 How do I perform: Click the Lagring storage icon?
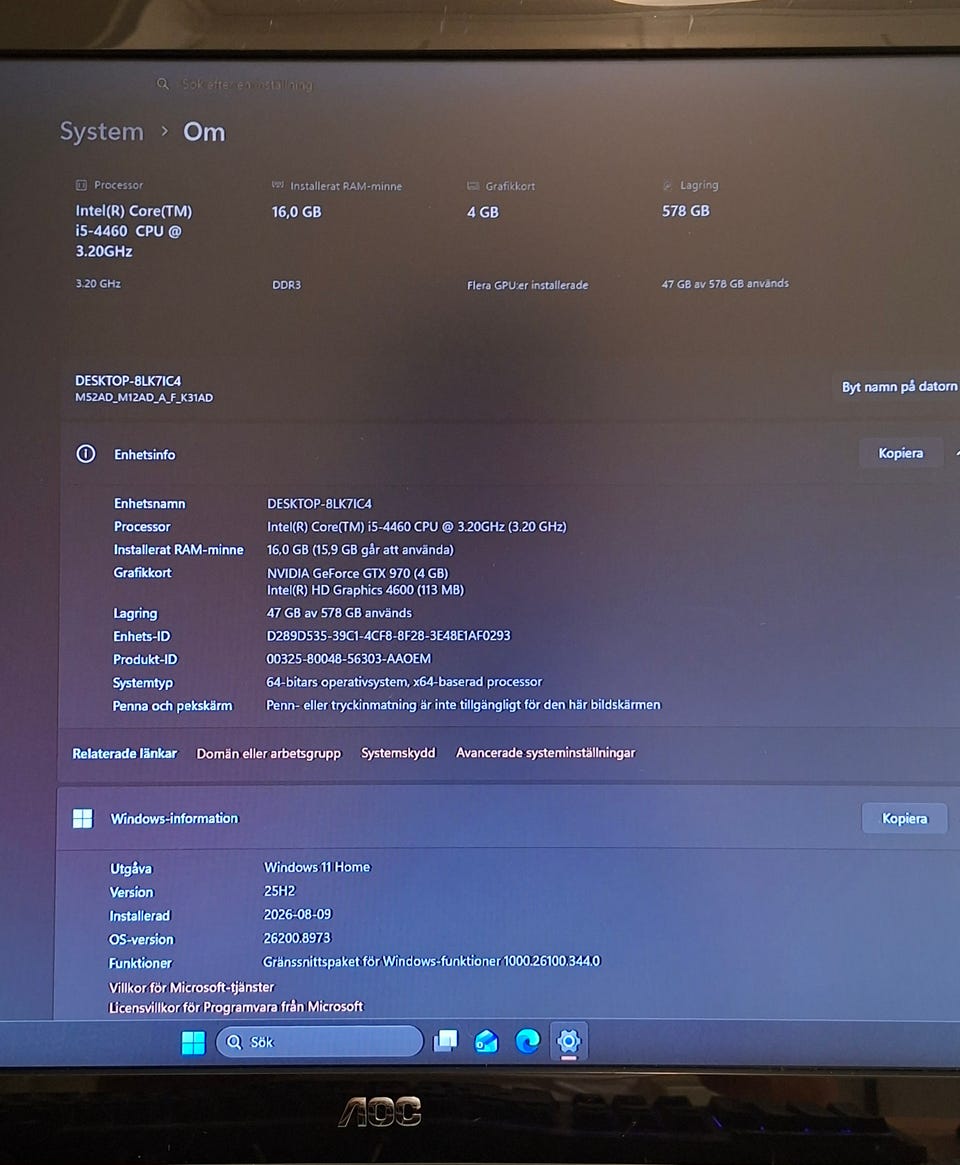pos(667,185)
